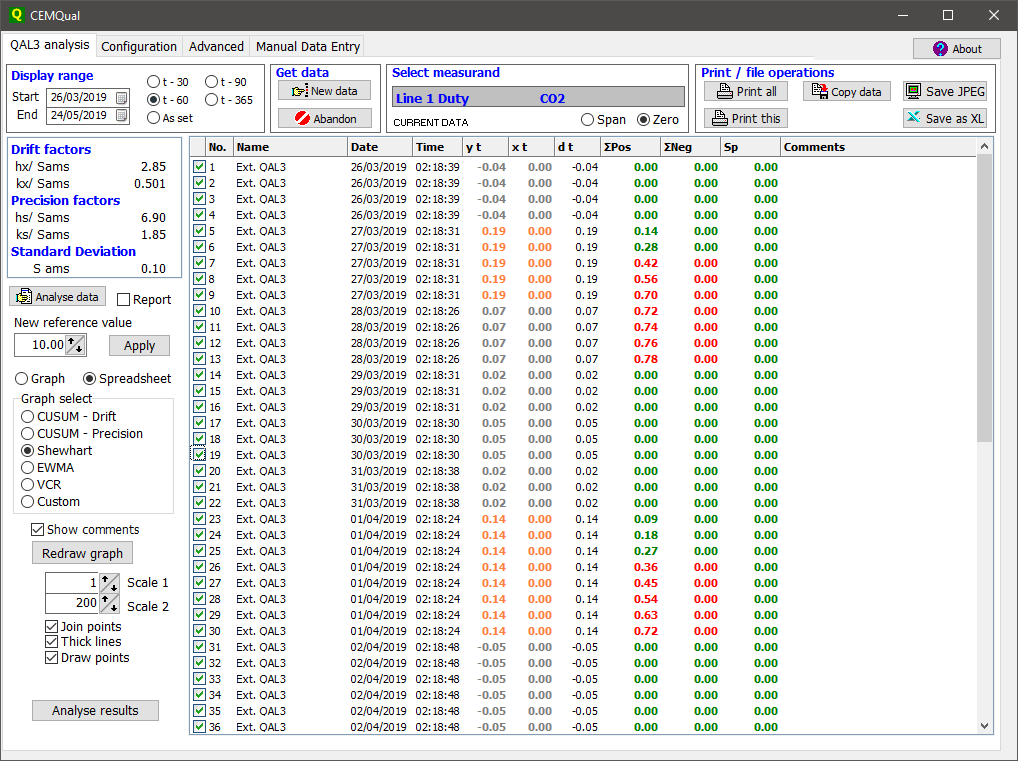Enable the Report checkbox
The width and height of the screenshot is (1018, 761).
click(x=124, y=300)
